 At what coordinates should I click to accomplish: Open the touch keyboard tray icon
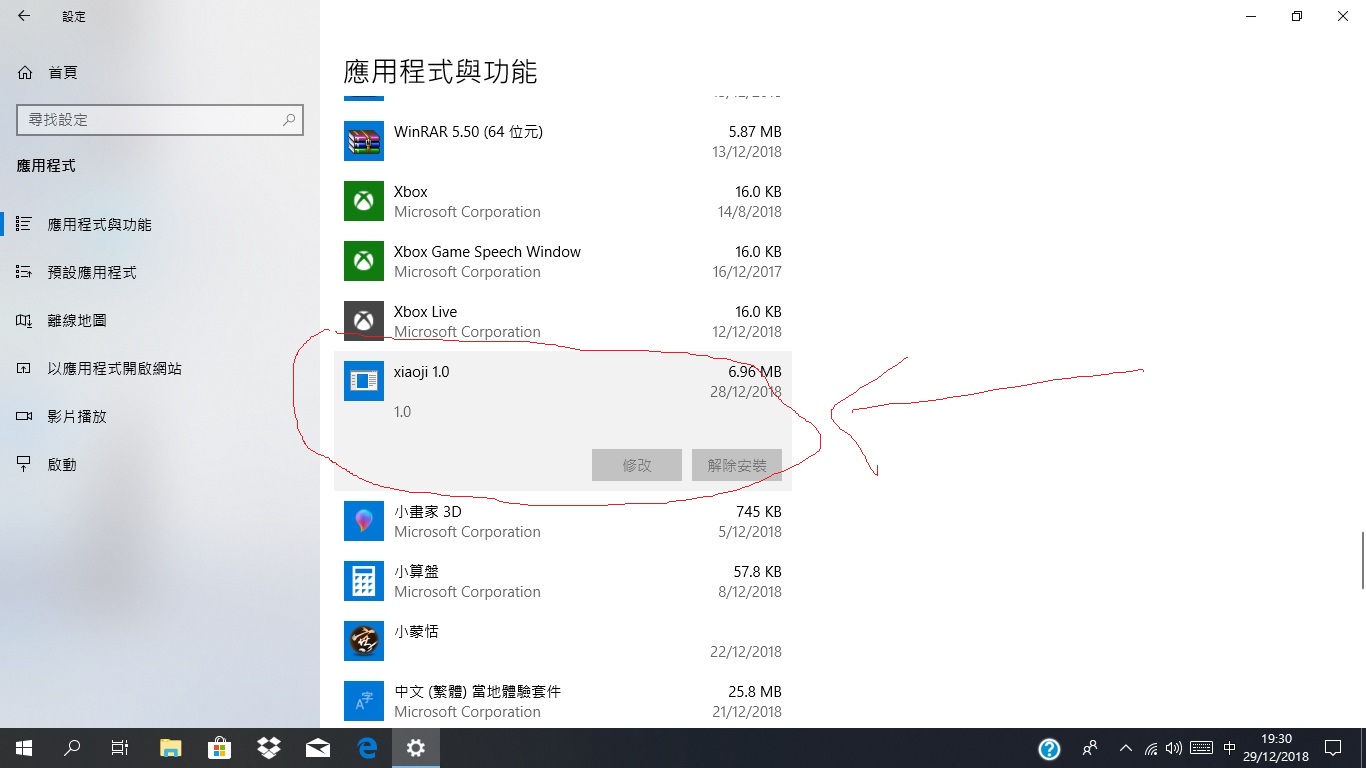pos(1202,748)
